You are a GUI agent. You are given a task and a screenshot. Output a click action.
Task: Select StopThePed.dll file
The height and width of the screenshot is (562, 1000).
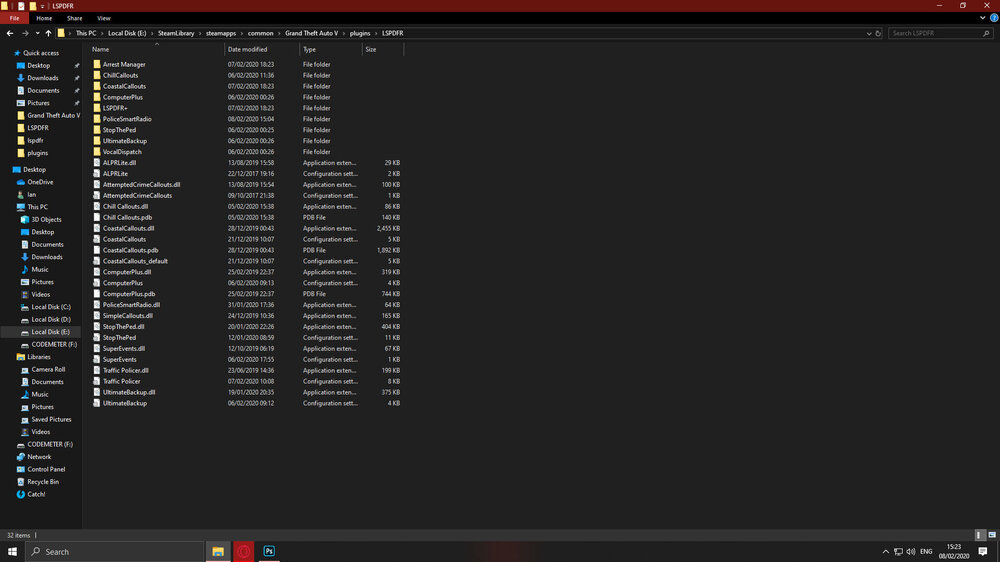pyautogui.click(x=123, y=327)
